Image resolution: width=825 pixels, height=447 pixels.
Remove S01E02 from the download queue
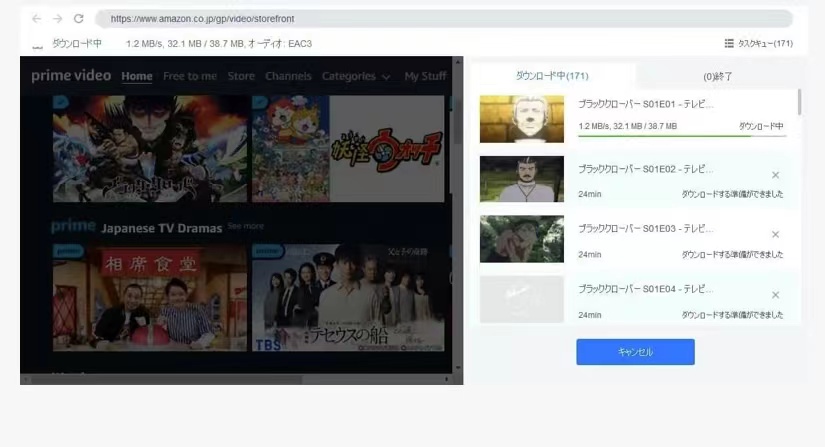tap(775, 175)
